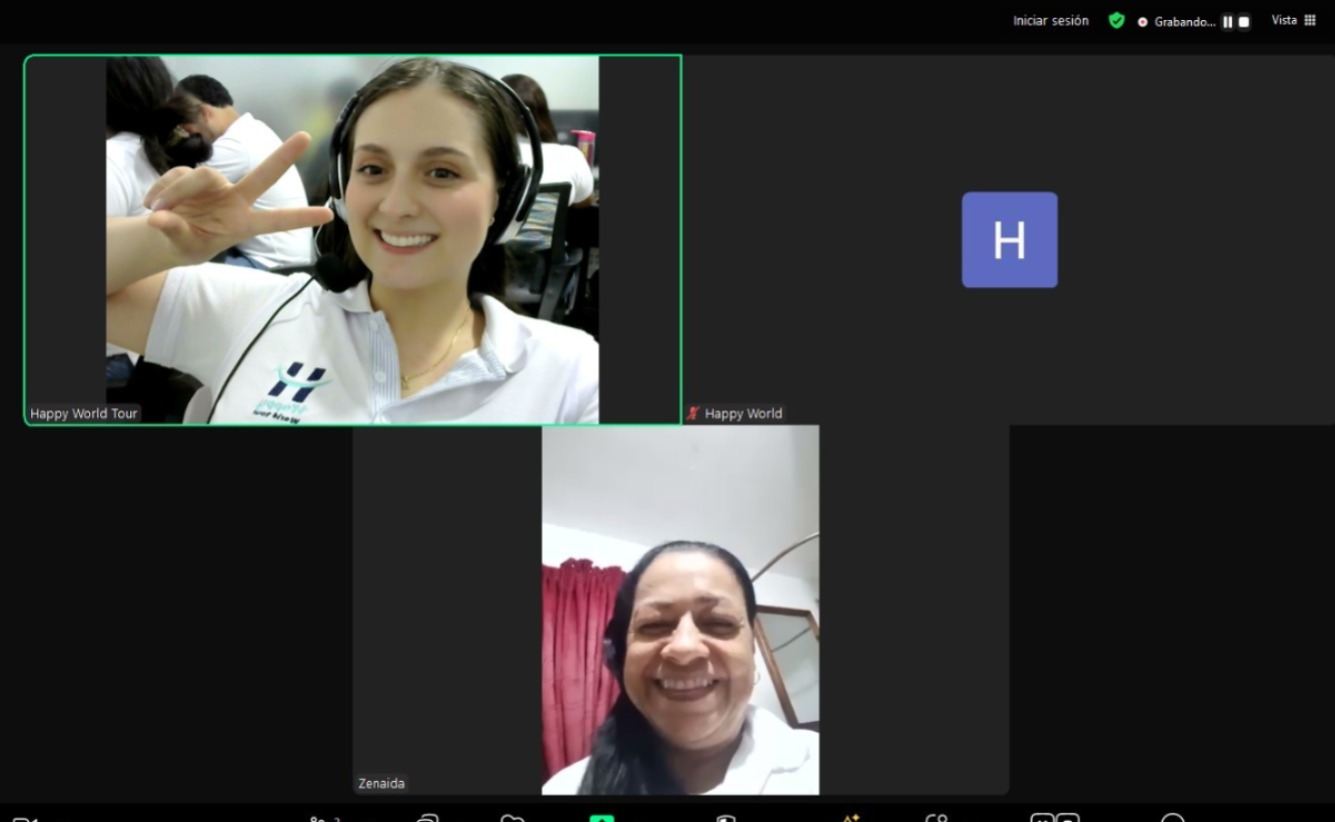This screenshot has height=822, width=1335.
Task: Click the circular icon at toolbar's right end
Action: [1172, 818]
